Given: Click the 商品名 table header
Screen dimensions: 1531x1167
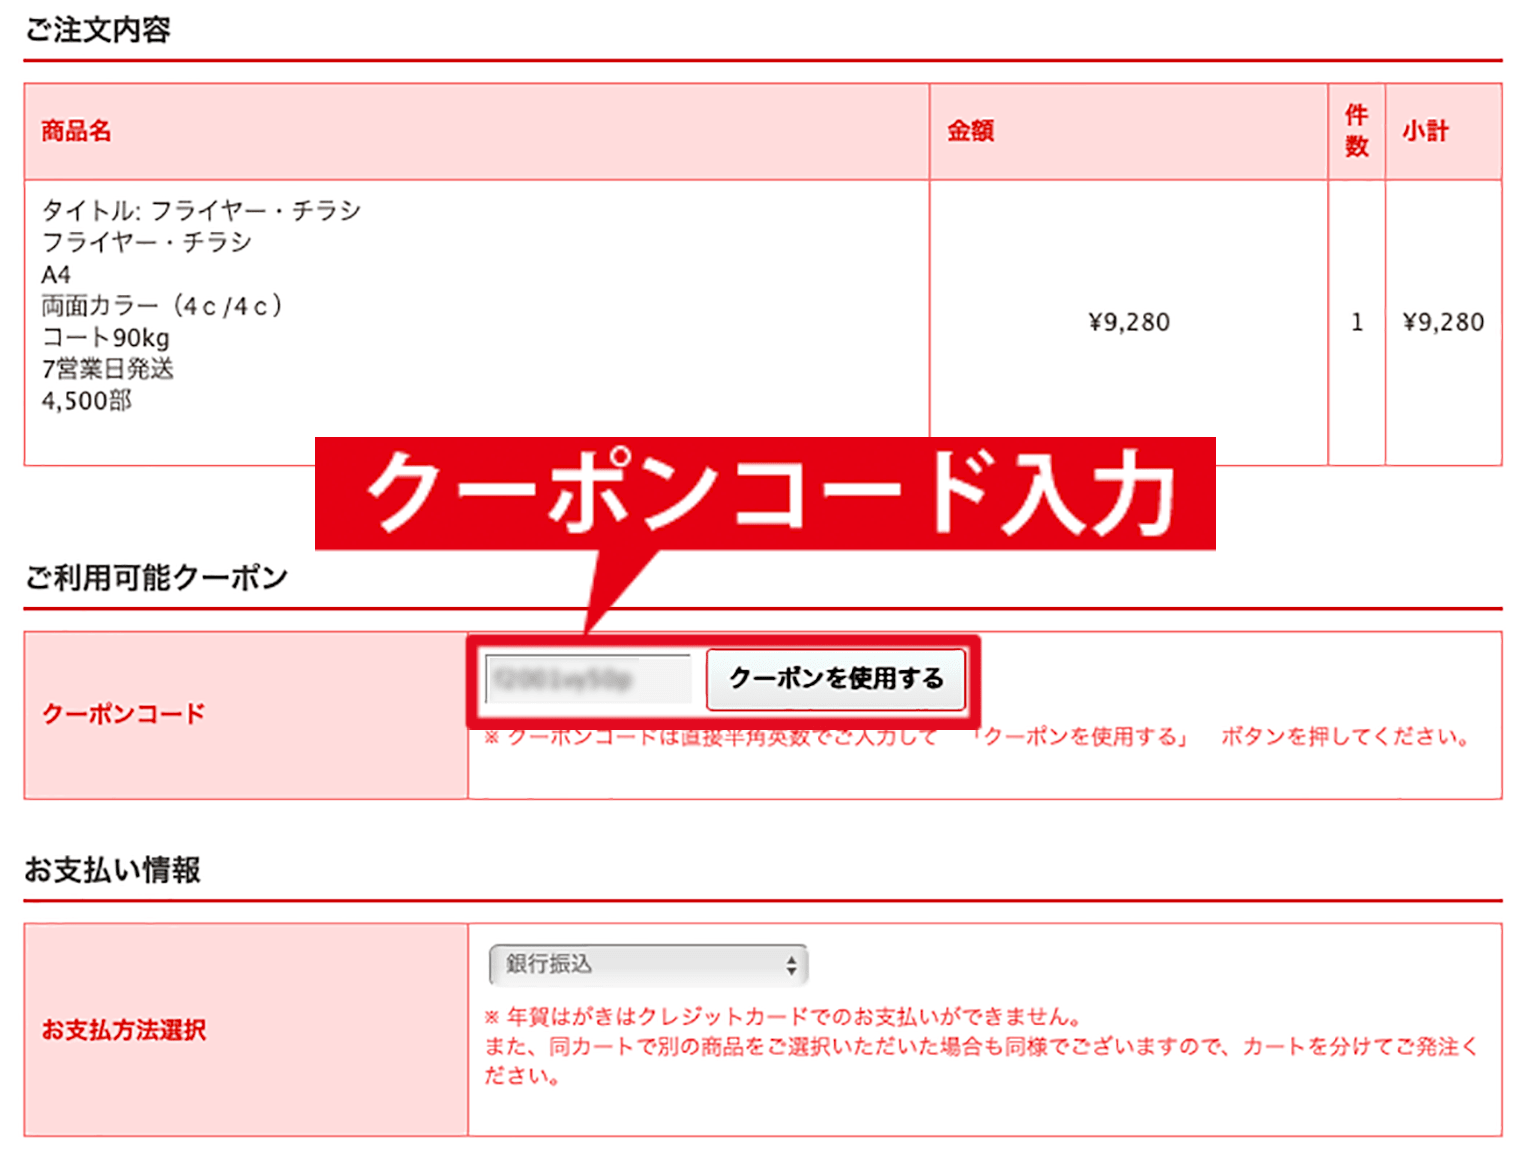Looking at the screenshot, I should pos(74,131).
